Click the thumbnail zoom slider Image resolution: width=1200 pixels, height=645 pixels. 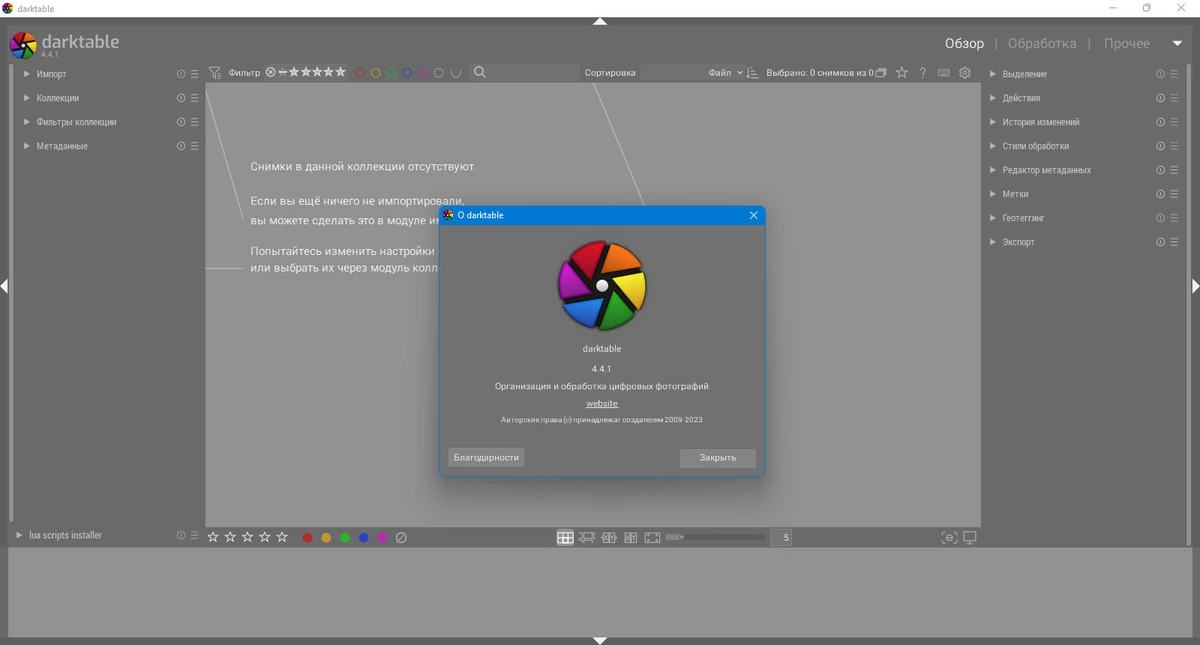pos(715,538)
